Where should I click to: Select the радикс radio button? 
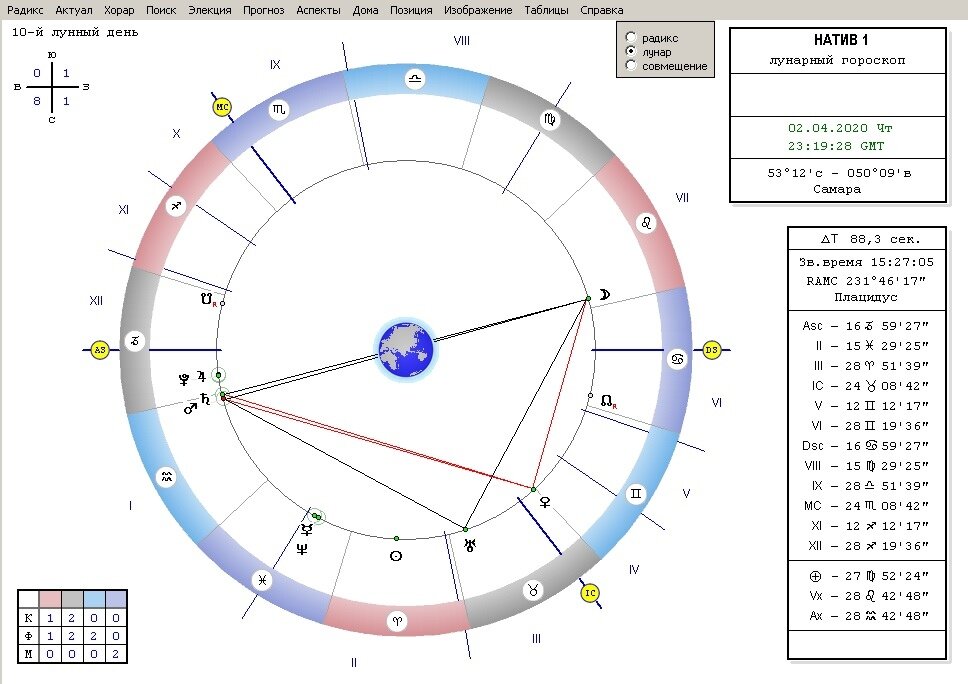point(631,37)
